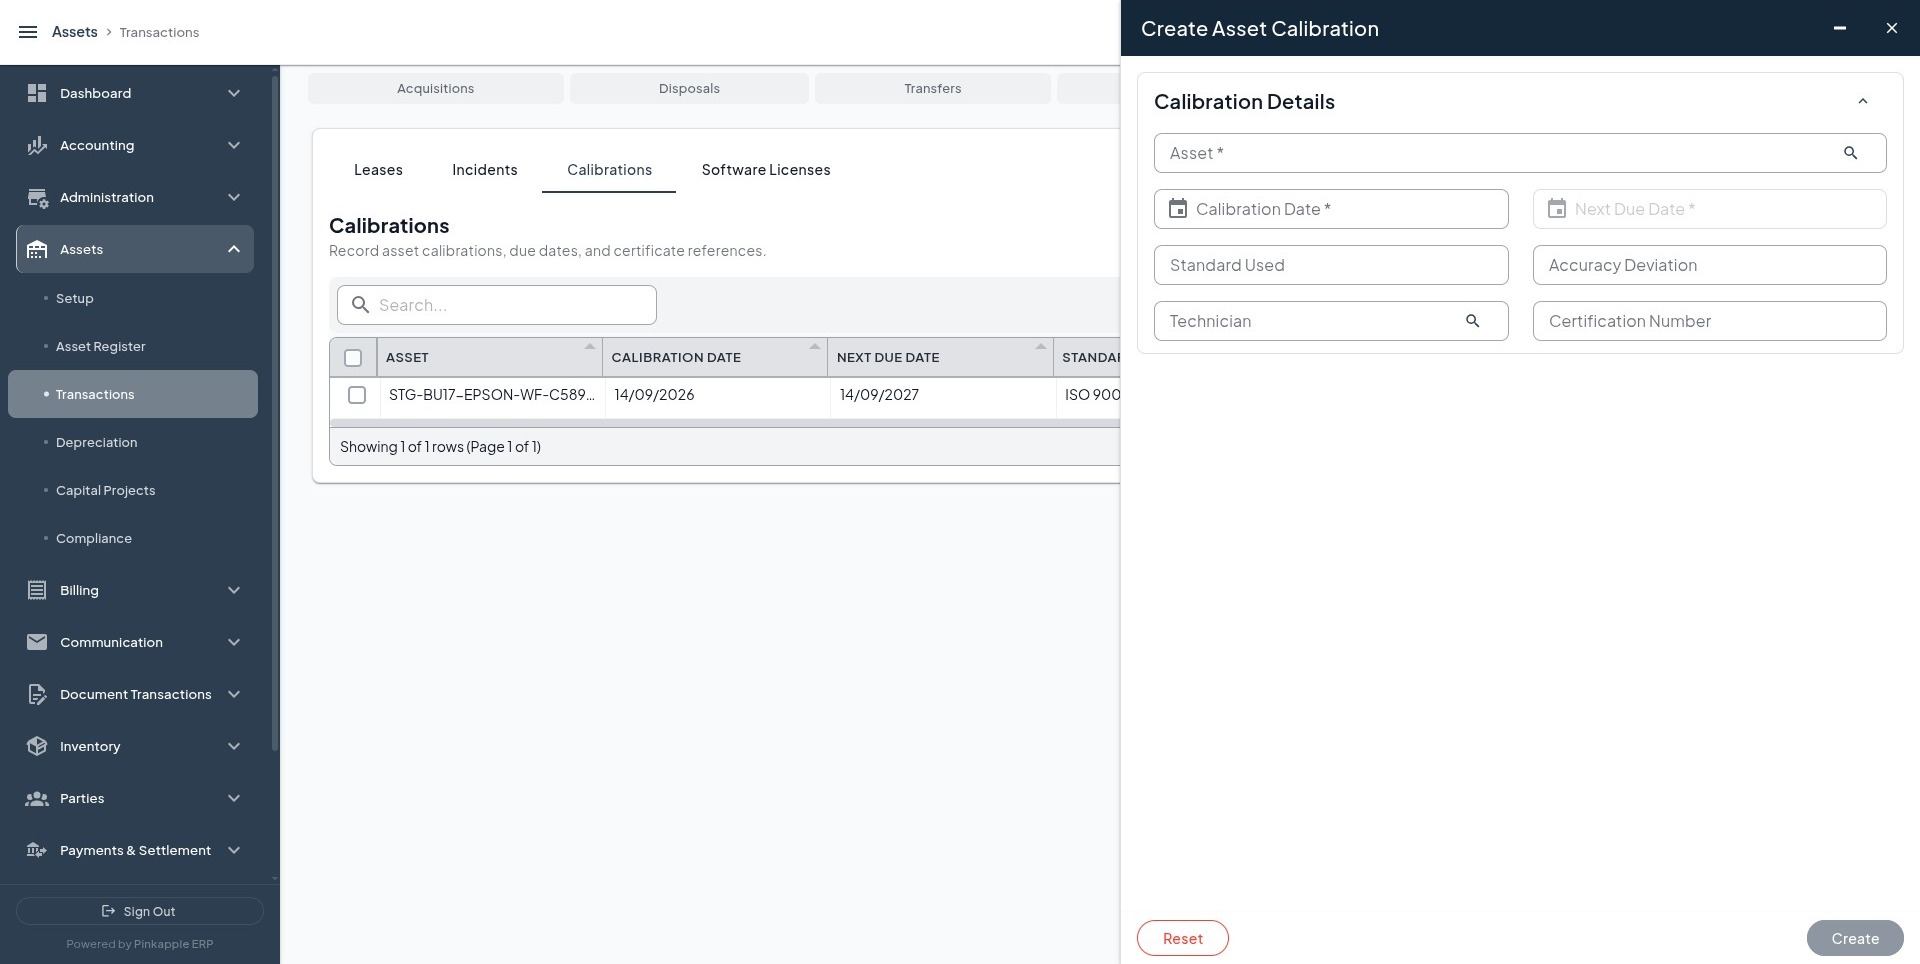Viewport: 1920px width, 964px height.
Task: Click the Communication envelope icon
Action: (x=37, y=642)
